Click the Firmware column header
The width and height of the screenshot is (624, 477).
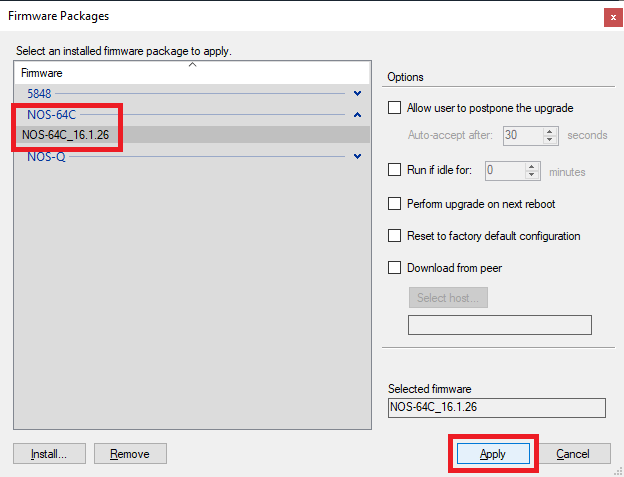100,73
